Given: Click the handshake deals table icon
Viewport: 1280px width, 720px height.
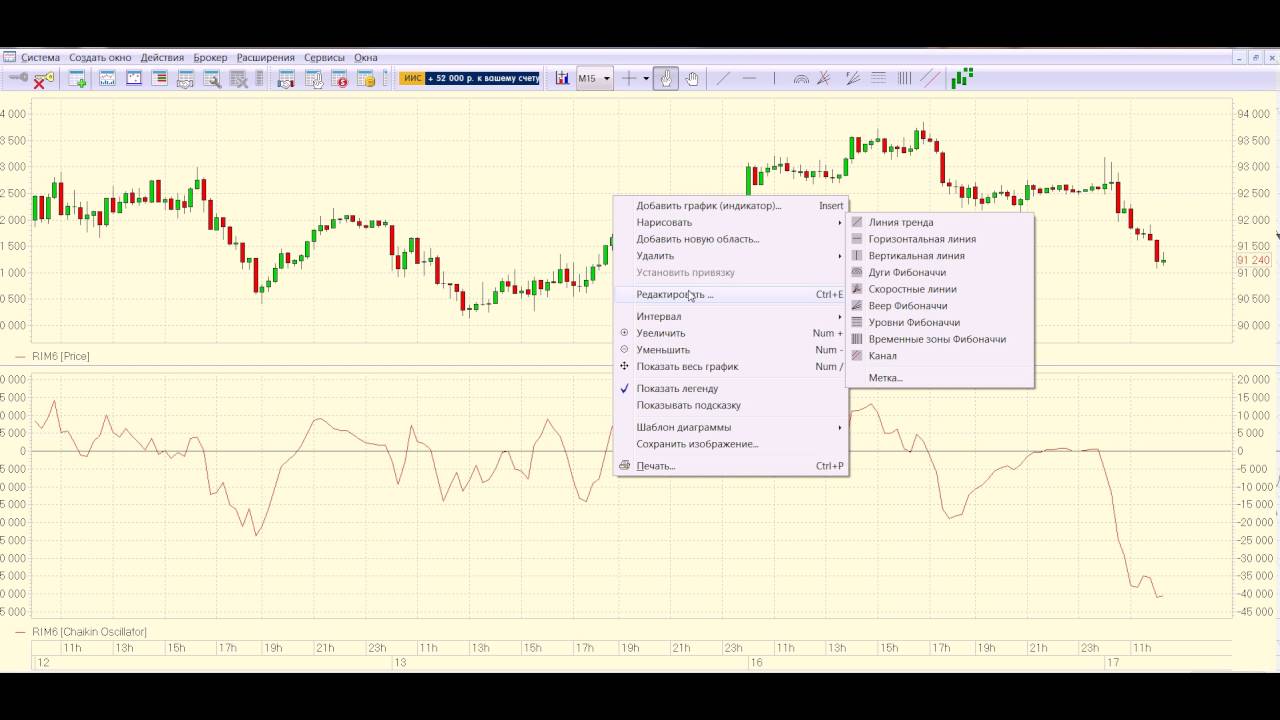Looking at the screenshot, I should click(x=185, y=79).
